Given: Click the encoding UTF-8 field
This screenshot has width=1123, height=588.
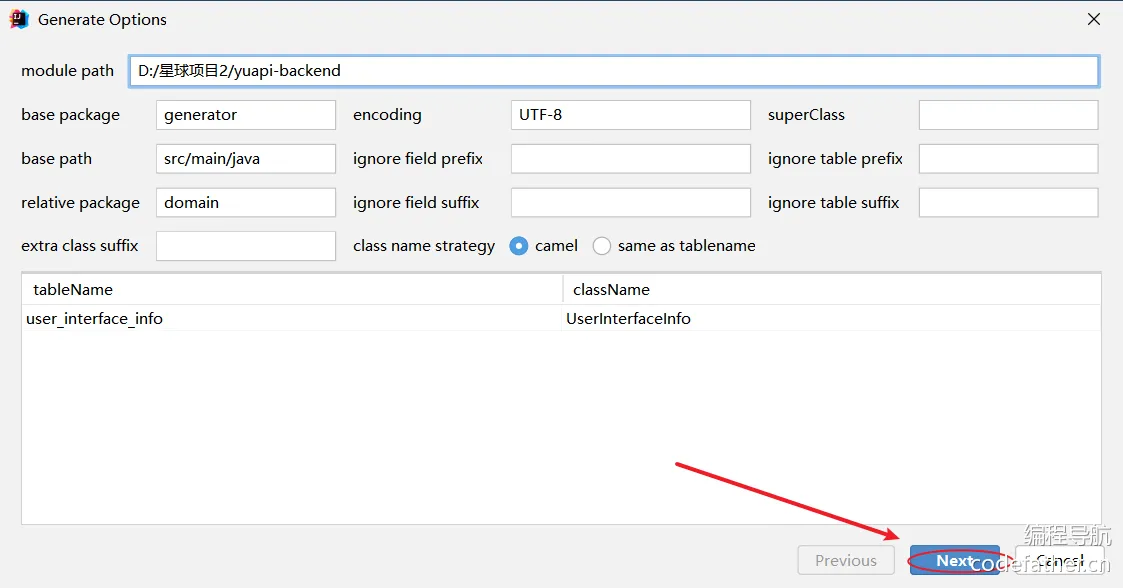Looking at the screenshot, I should click(x=630, y=115).
